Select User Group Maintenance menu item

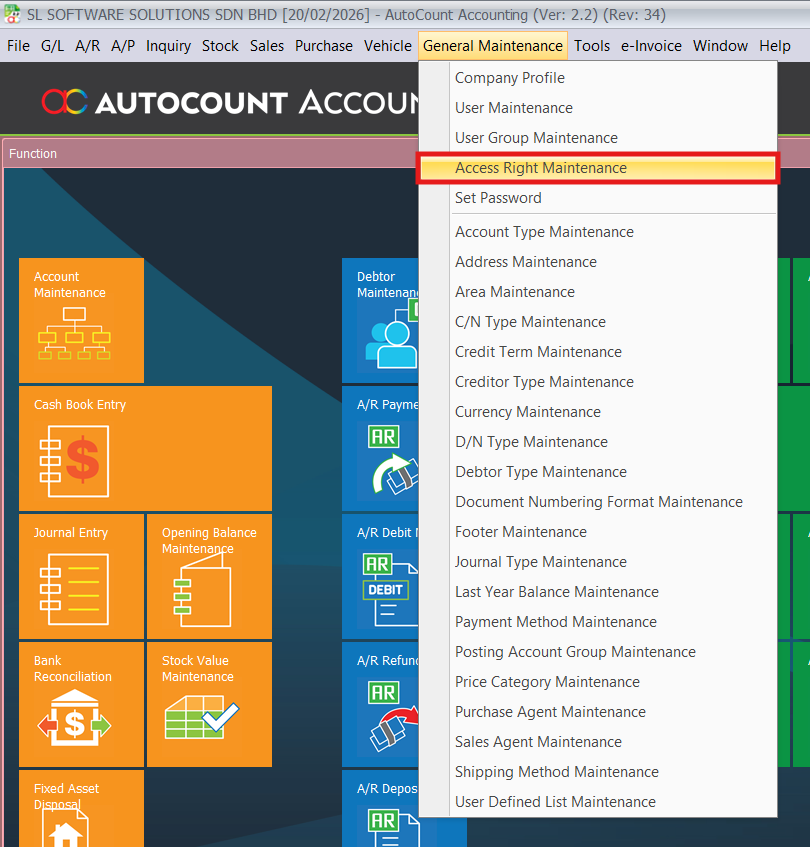coord(536,138)
